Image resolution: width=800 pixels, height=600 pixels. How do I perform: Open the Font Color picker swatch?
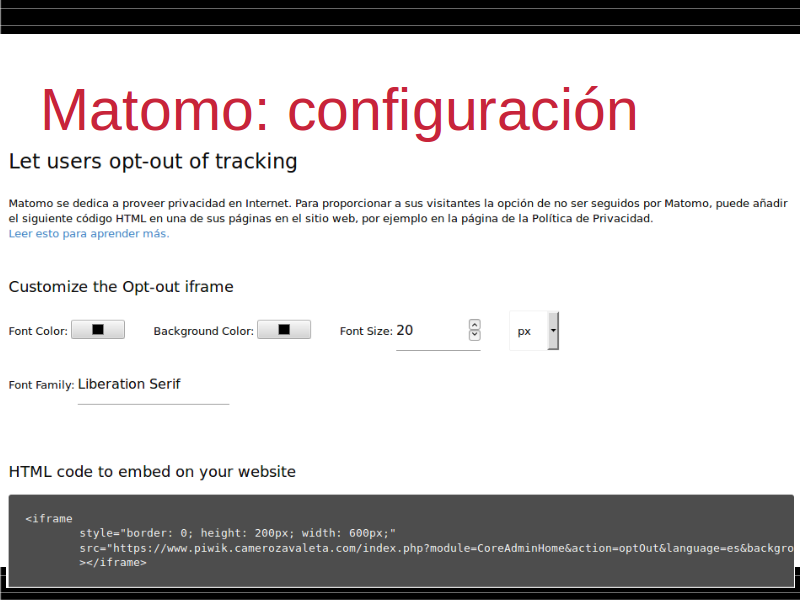(x=97, y=330)
